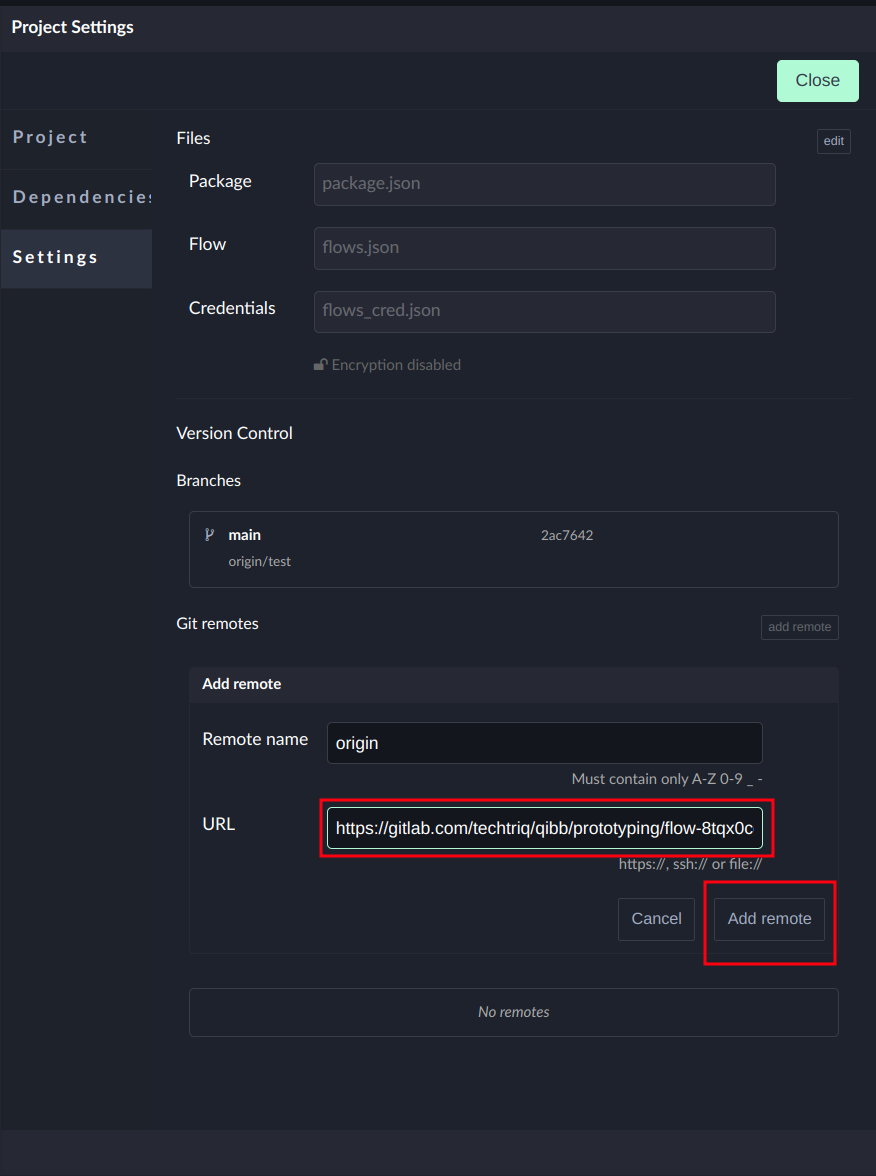The height and width of the screenshot is (1176, 876).
Task: Click the origin/test upstream label
Action: (259, 561)
